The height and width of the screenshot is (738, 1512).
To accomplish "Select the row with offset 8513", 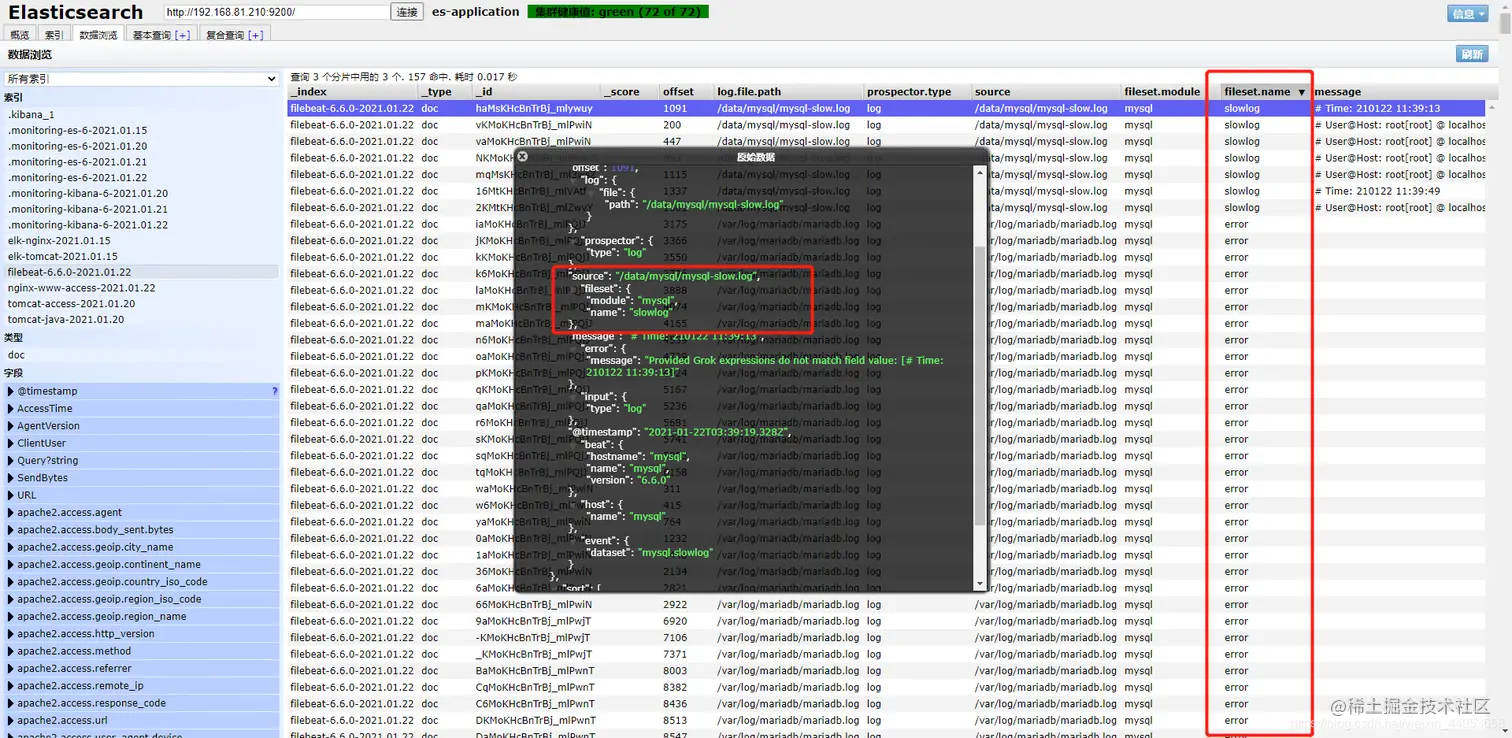I will 887,720.
